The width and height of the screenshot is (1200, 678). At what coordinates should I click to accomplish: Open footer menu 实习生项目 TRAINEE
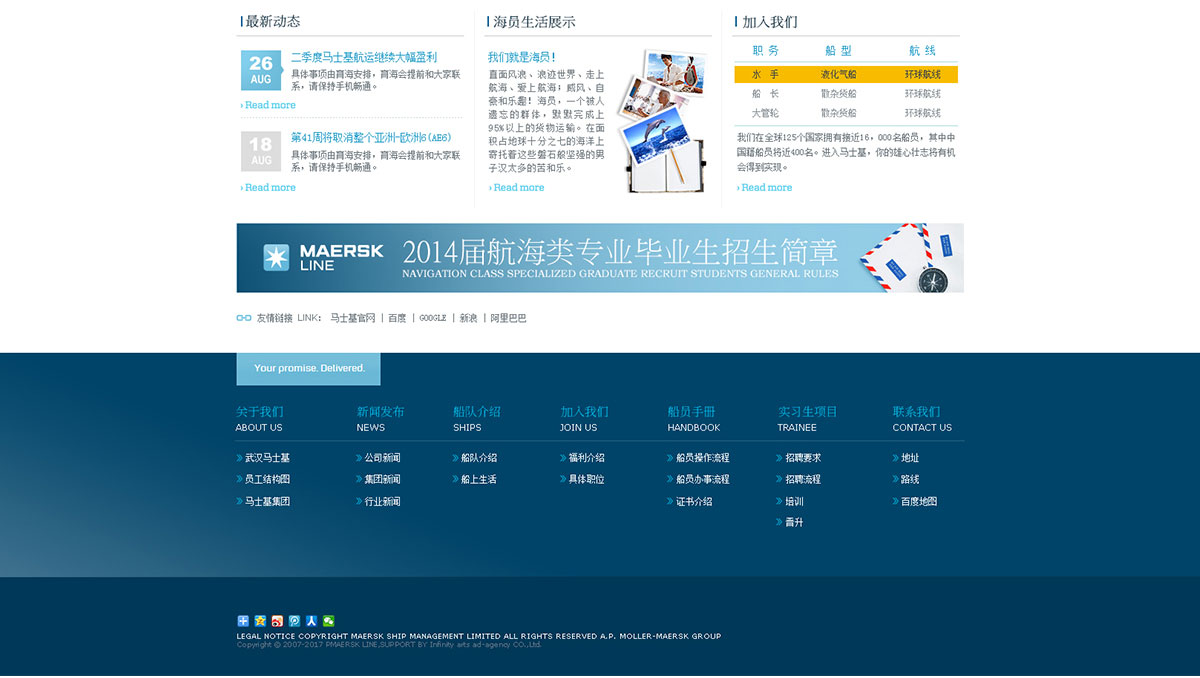click(808, 419)
